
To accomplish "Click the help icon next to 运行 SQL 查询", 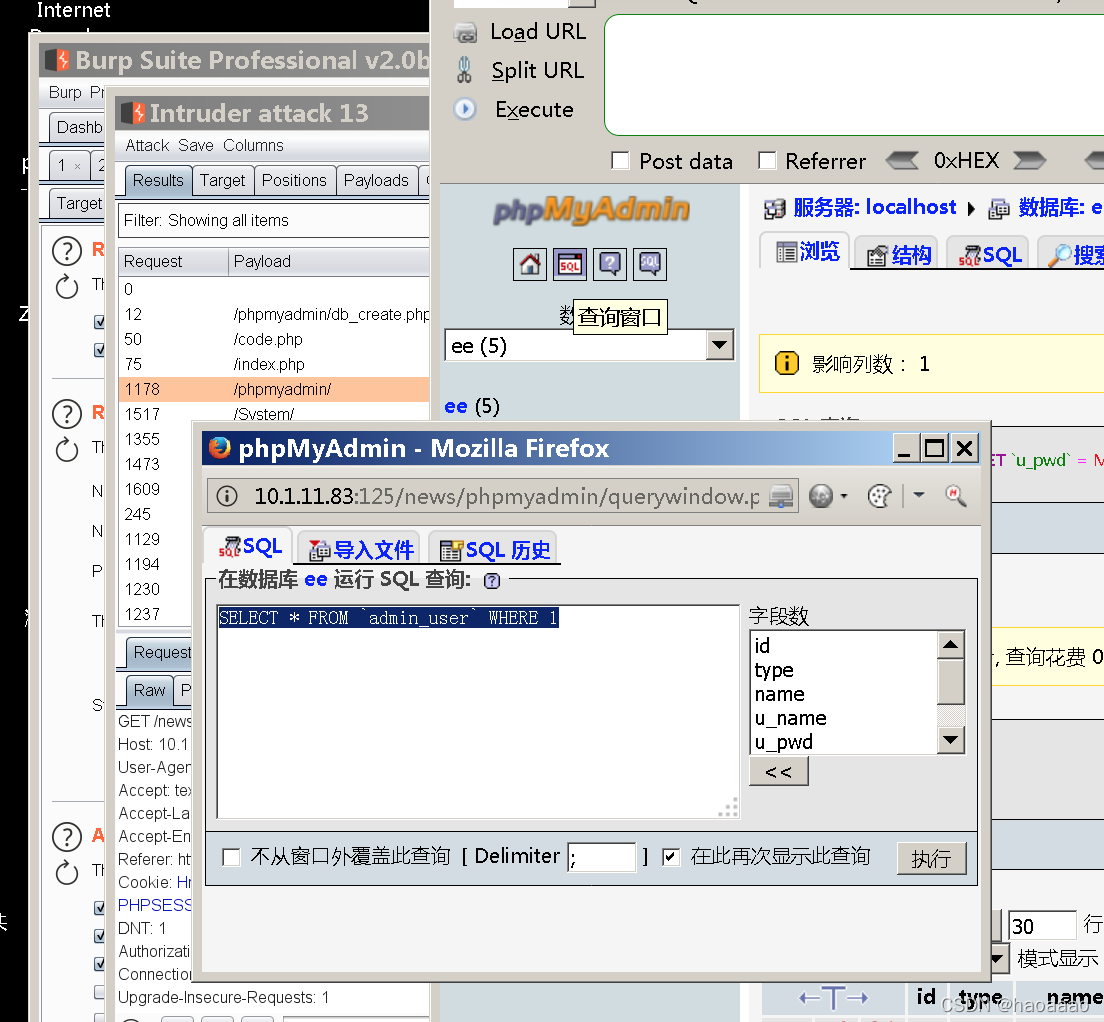I will [492, 581].
